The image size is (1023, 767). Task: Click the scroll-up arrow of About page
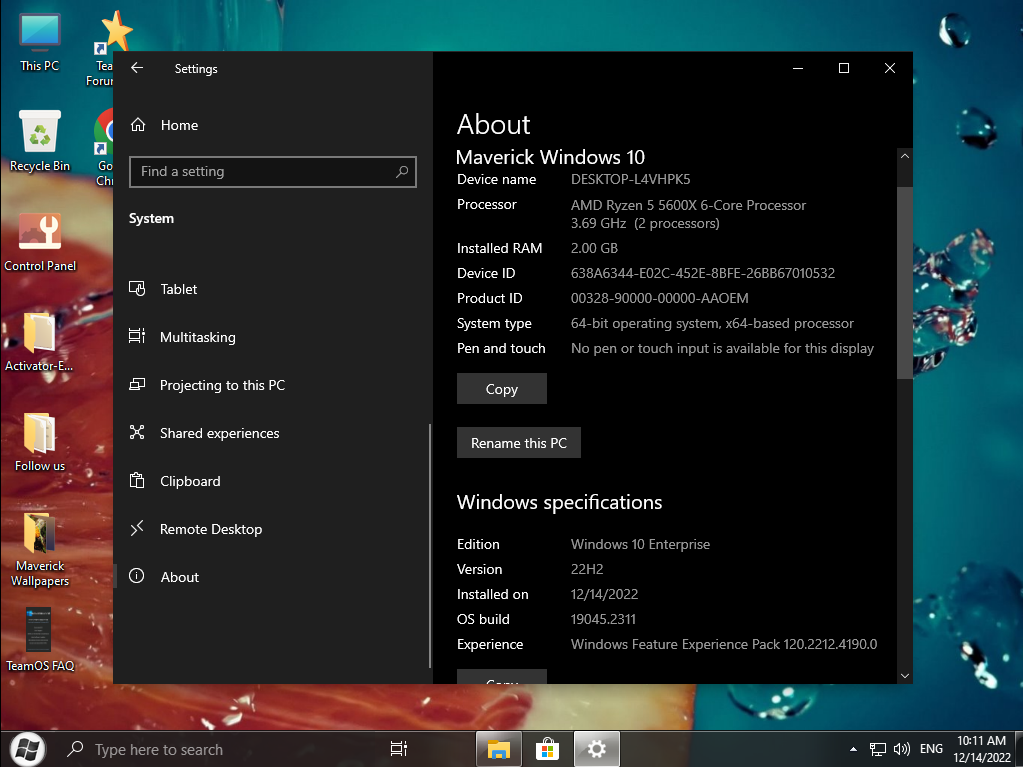[905, 157]
